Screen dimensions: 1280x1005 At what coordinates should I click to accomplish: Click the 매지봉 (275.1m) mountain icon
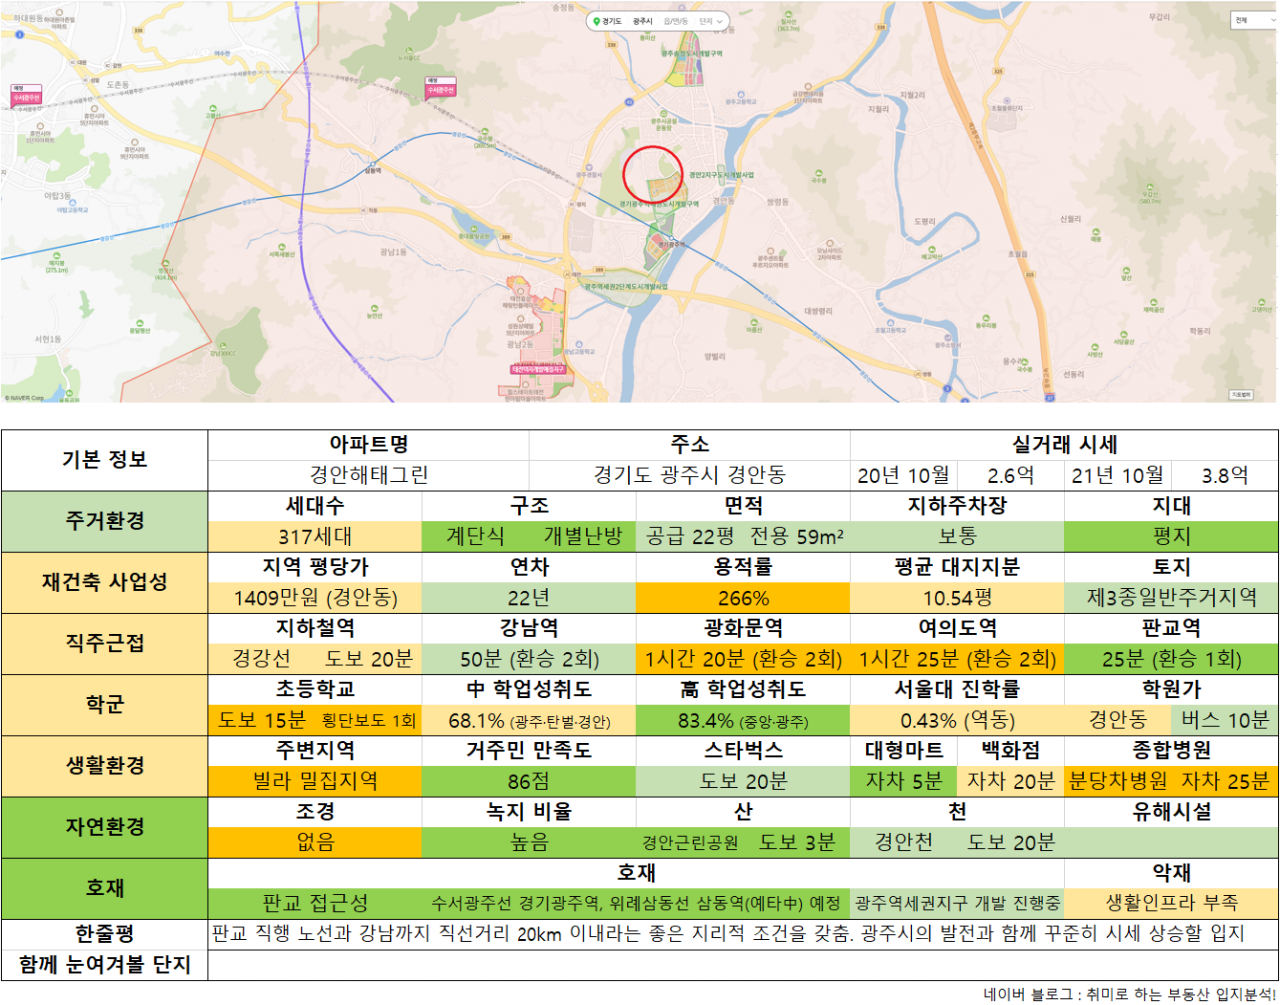(56, 256)
